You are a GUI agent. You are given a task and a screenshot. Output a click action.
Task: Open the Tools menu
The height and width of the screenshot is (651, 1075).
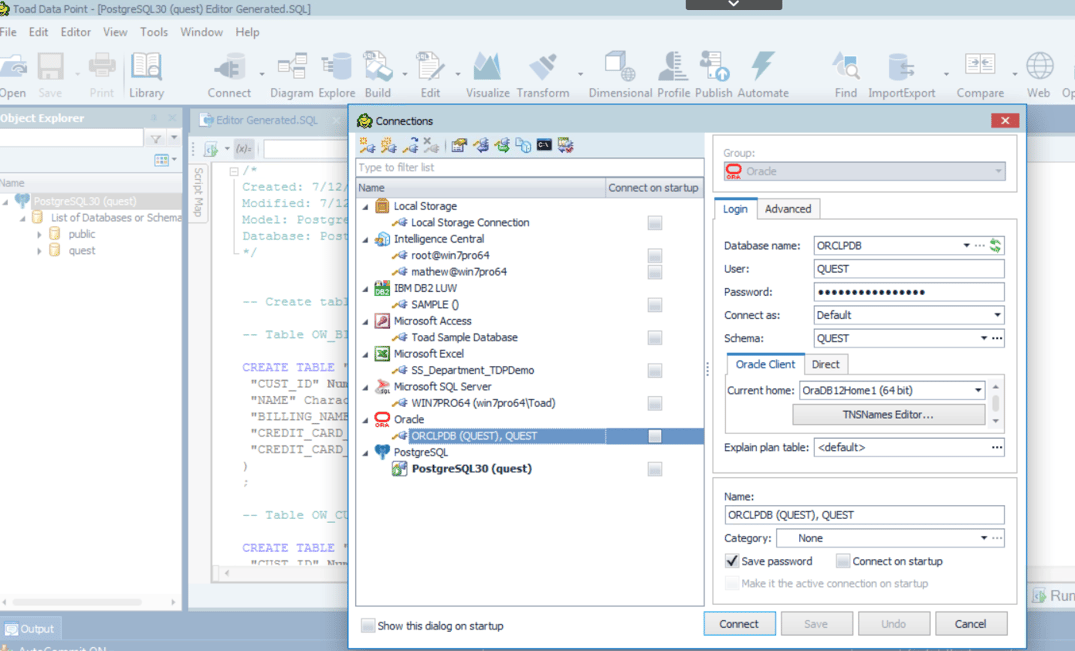tap(154, 32)
